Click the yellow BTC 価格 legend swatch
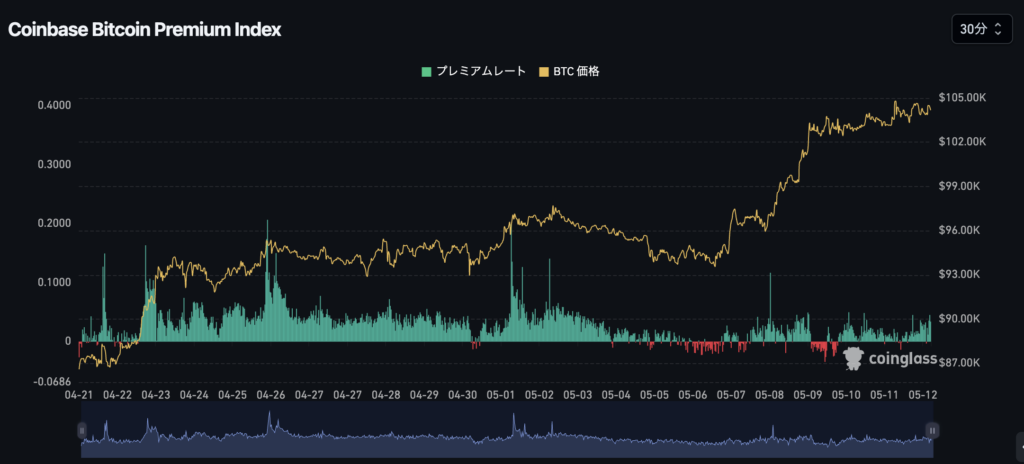Image resolution: width=1024 pixels, height=464 pixels. tap(543, 72)
